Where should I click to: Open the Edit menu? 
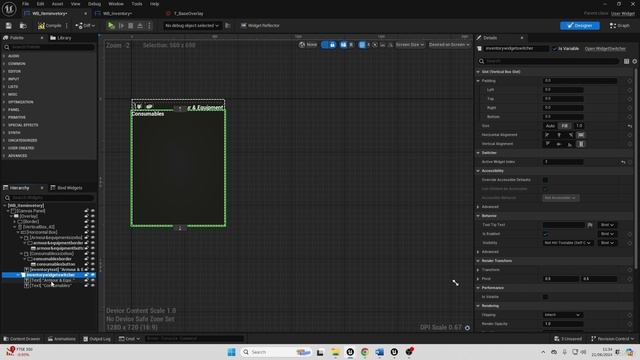[x=40, y=4]
